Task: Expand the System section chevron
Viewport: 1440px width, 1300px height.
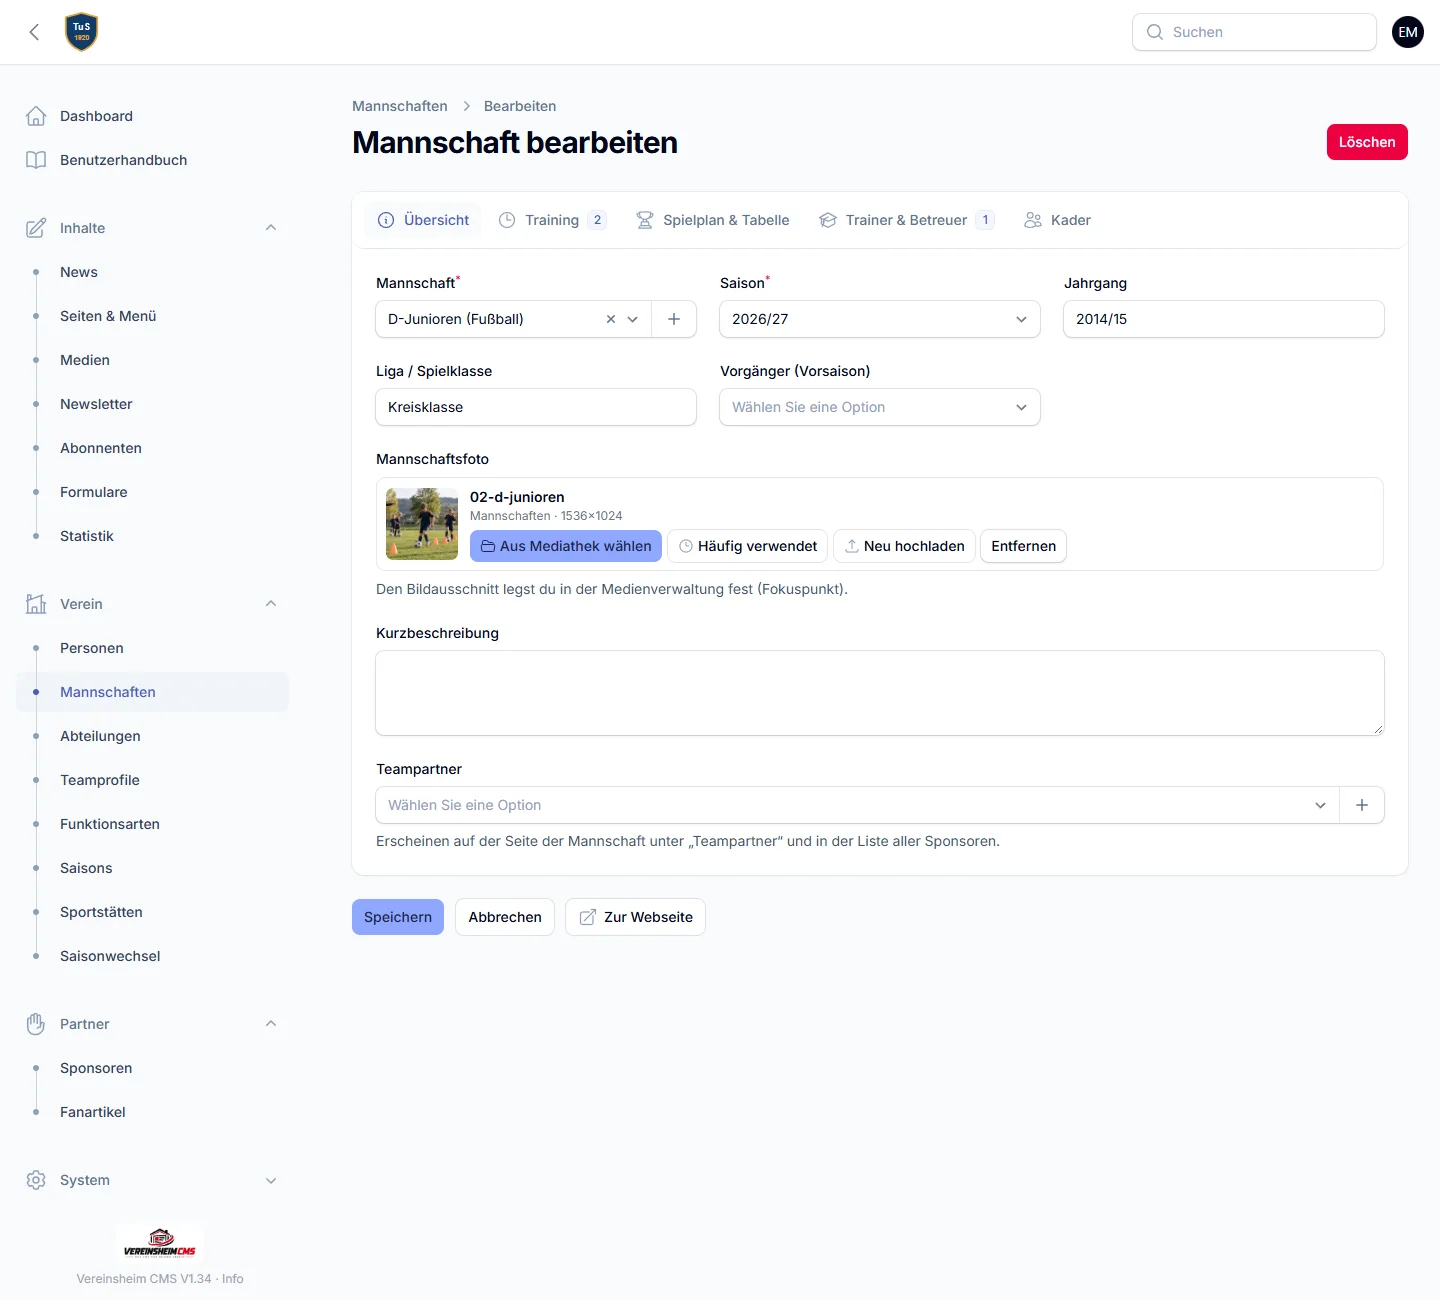Action: (271, 1180)
